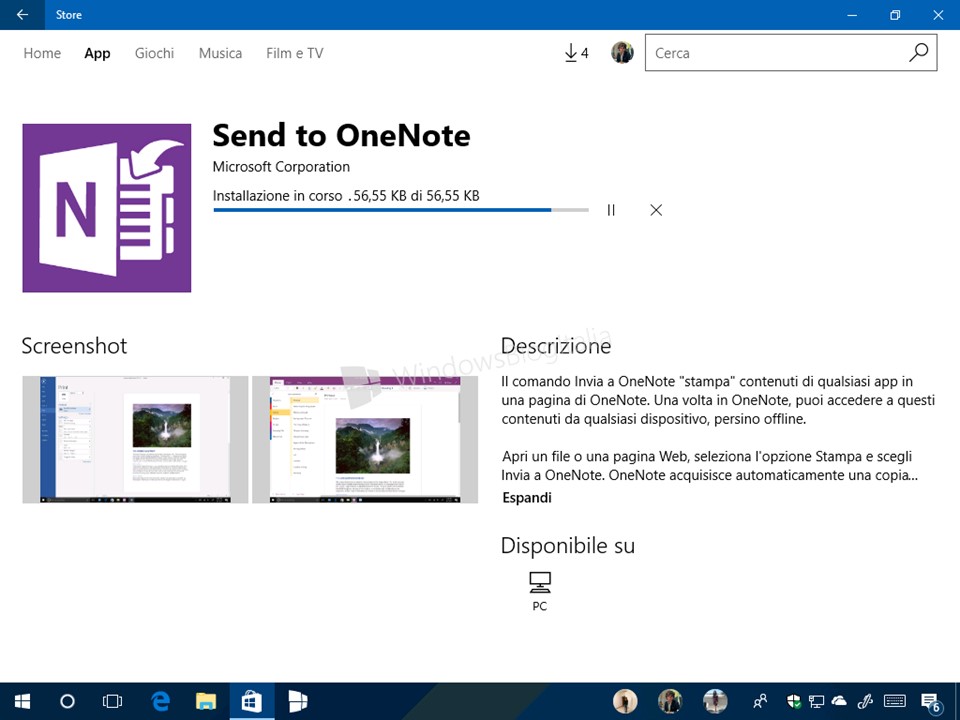
Task: Open Windows Defender from the system tray
Action: (794, 702)
